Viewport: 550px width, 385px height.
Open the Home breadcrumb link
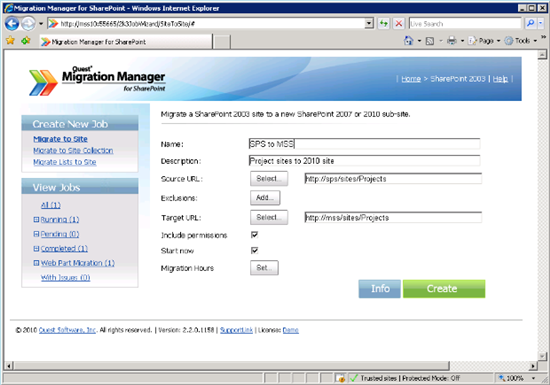411,79
